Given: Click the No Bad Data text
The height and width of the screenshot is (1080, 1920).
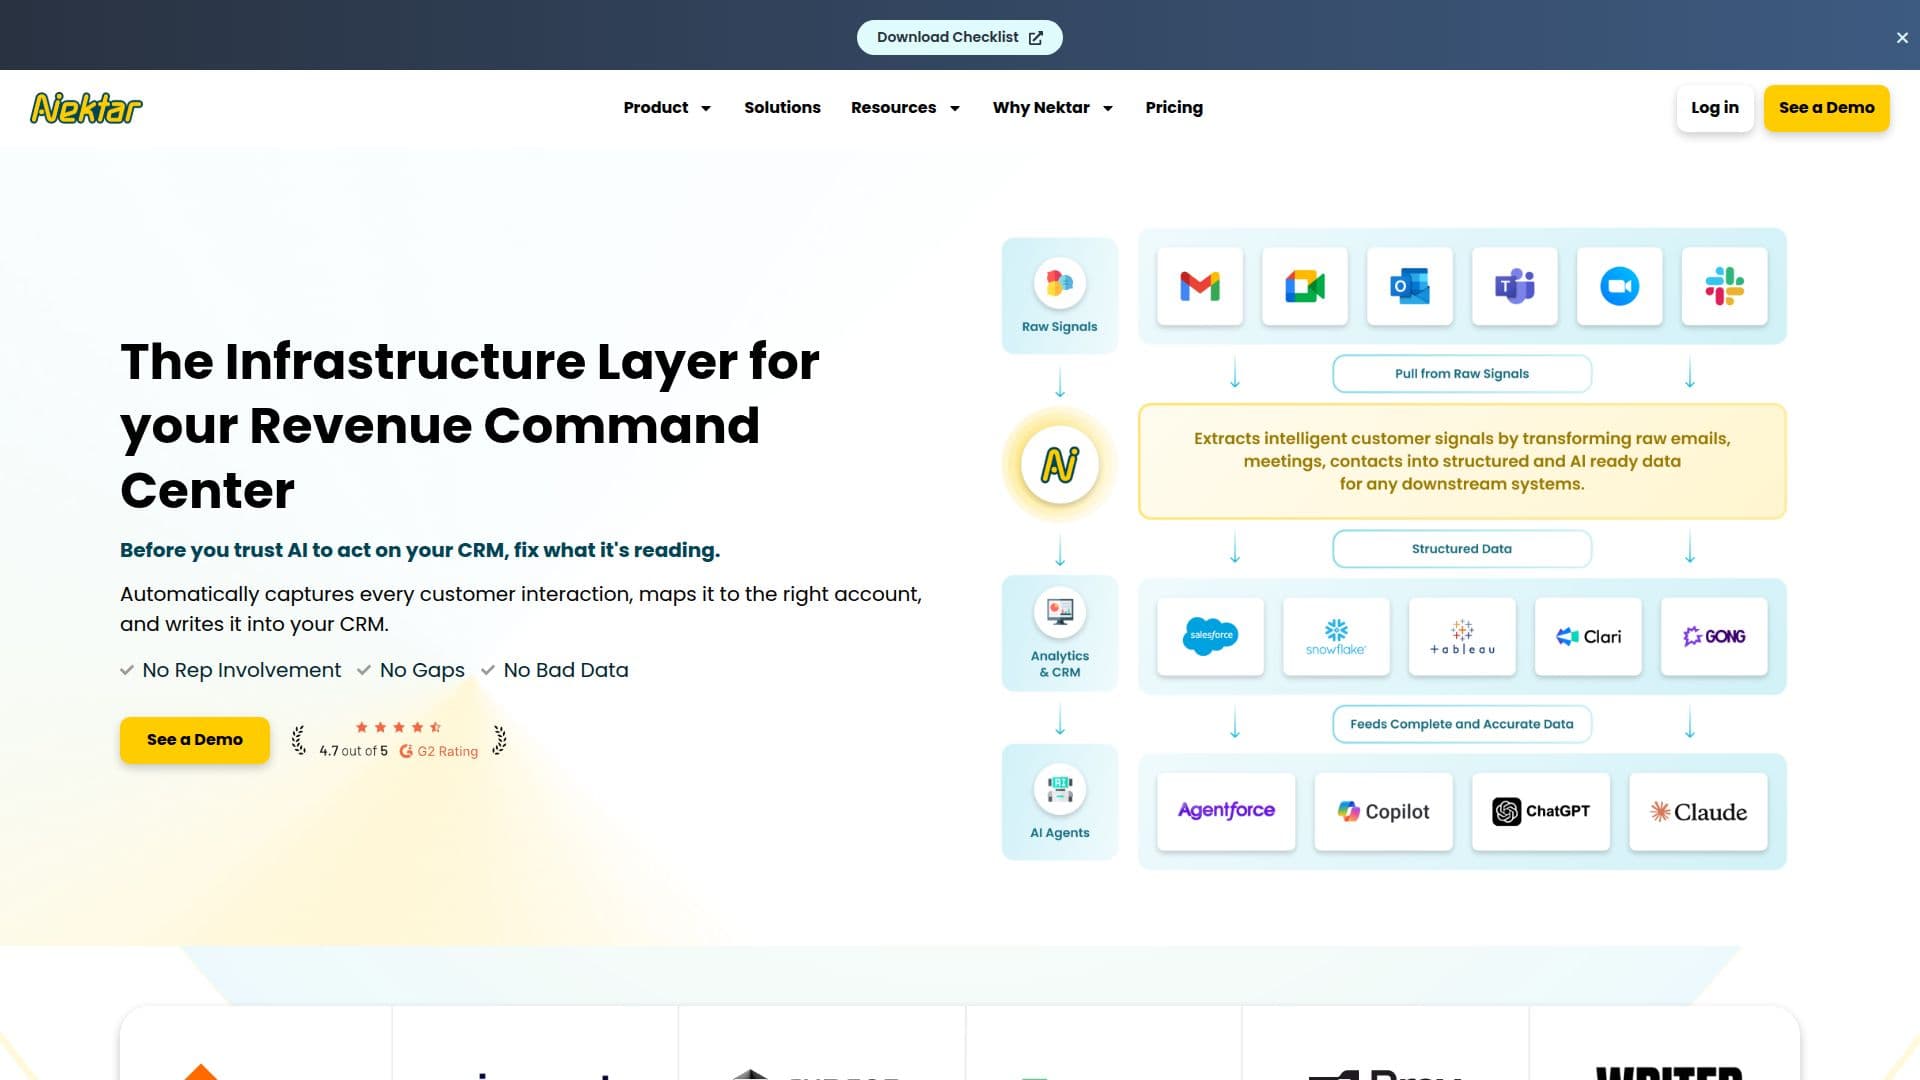Looking at the screenshot, I should click(x=566, y=670).
